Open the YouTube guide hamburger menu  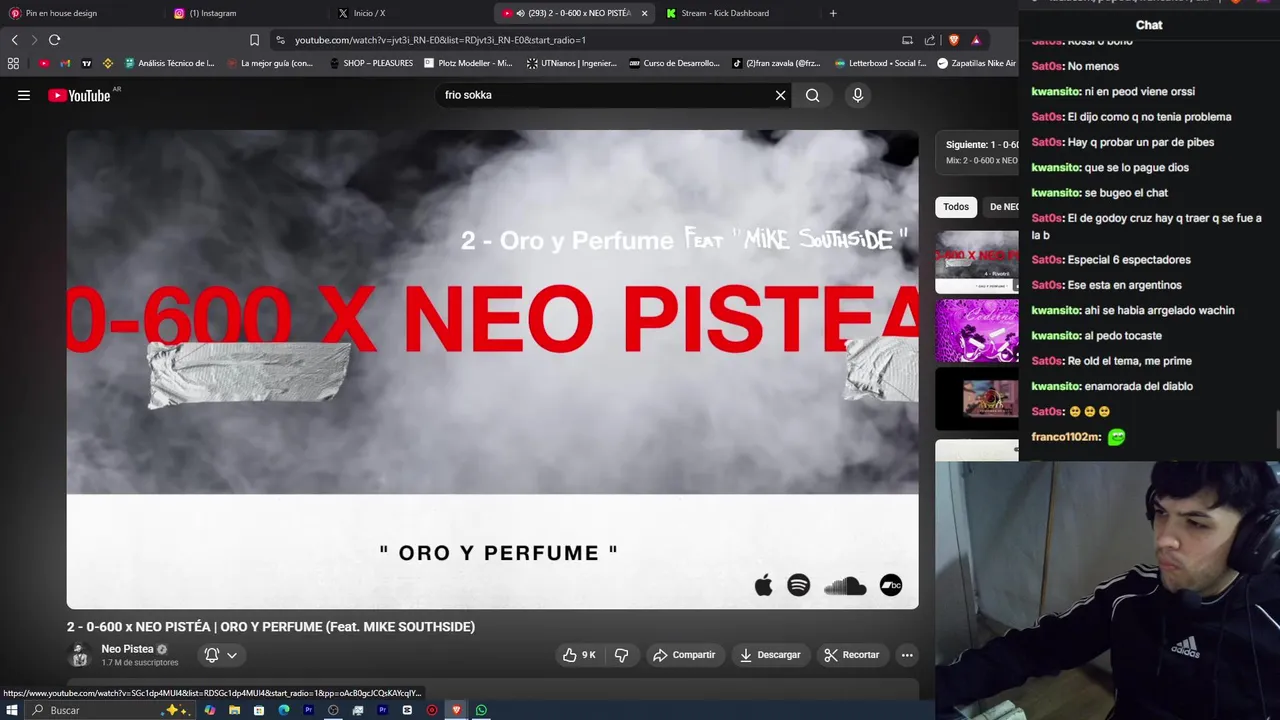(24, 95)
